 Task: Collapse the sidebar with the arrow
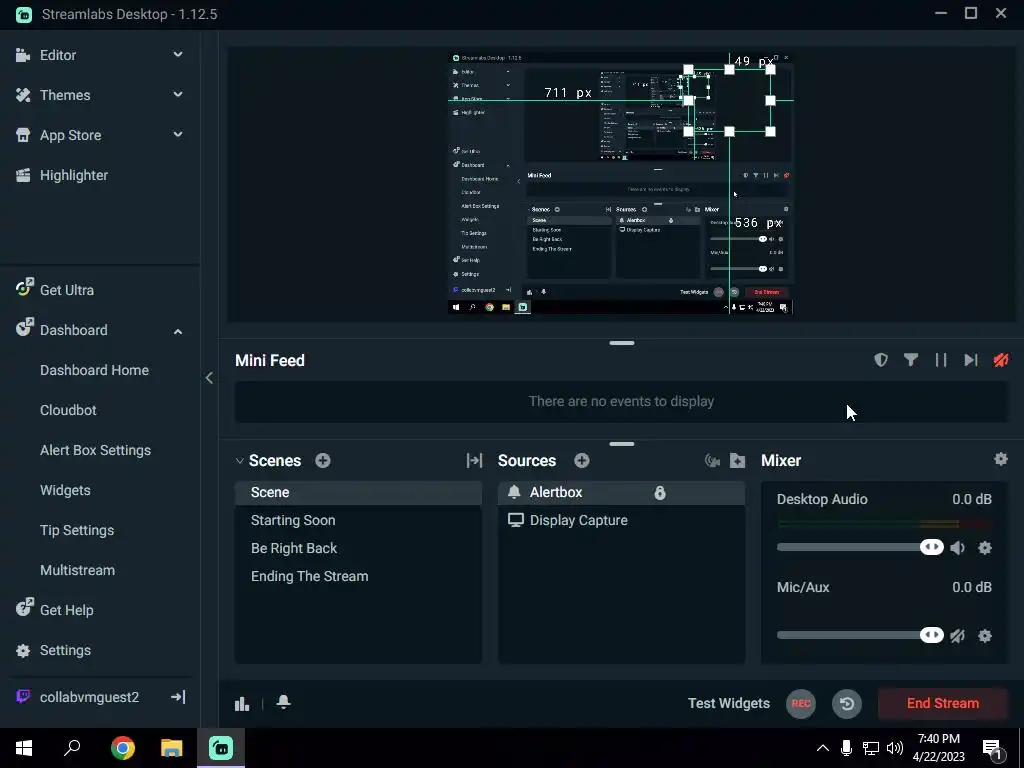click(x=209, y=377)
